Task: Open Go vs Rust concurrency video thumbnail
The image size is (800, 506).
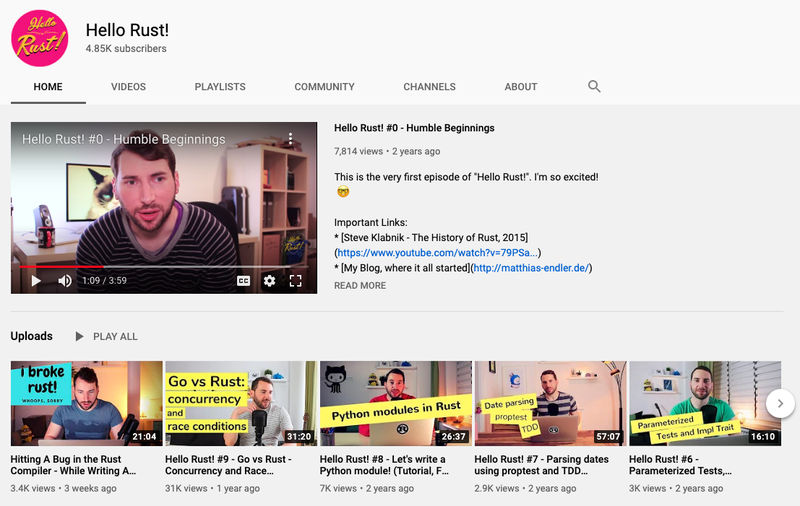Action: pos(241,403)
